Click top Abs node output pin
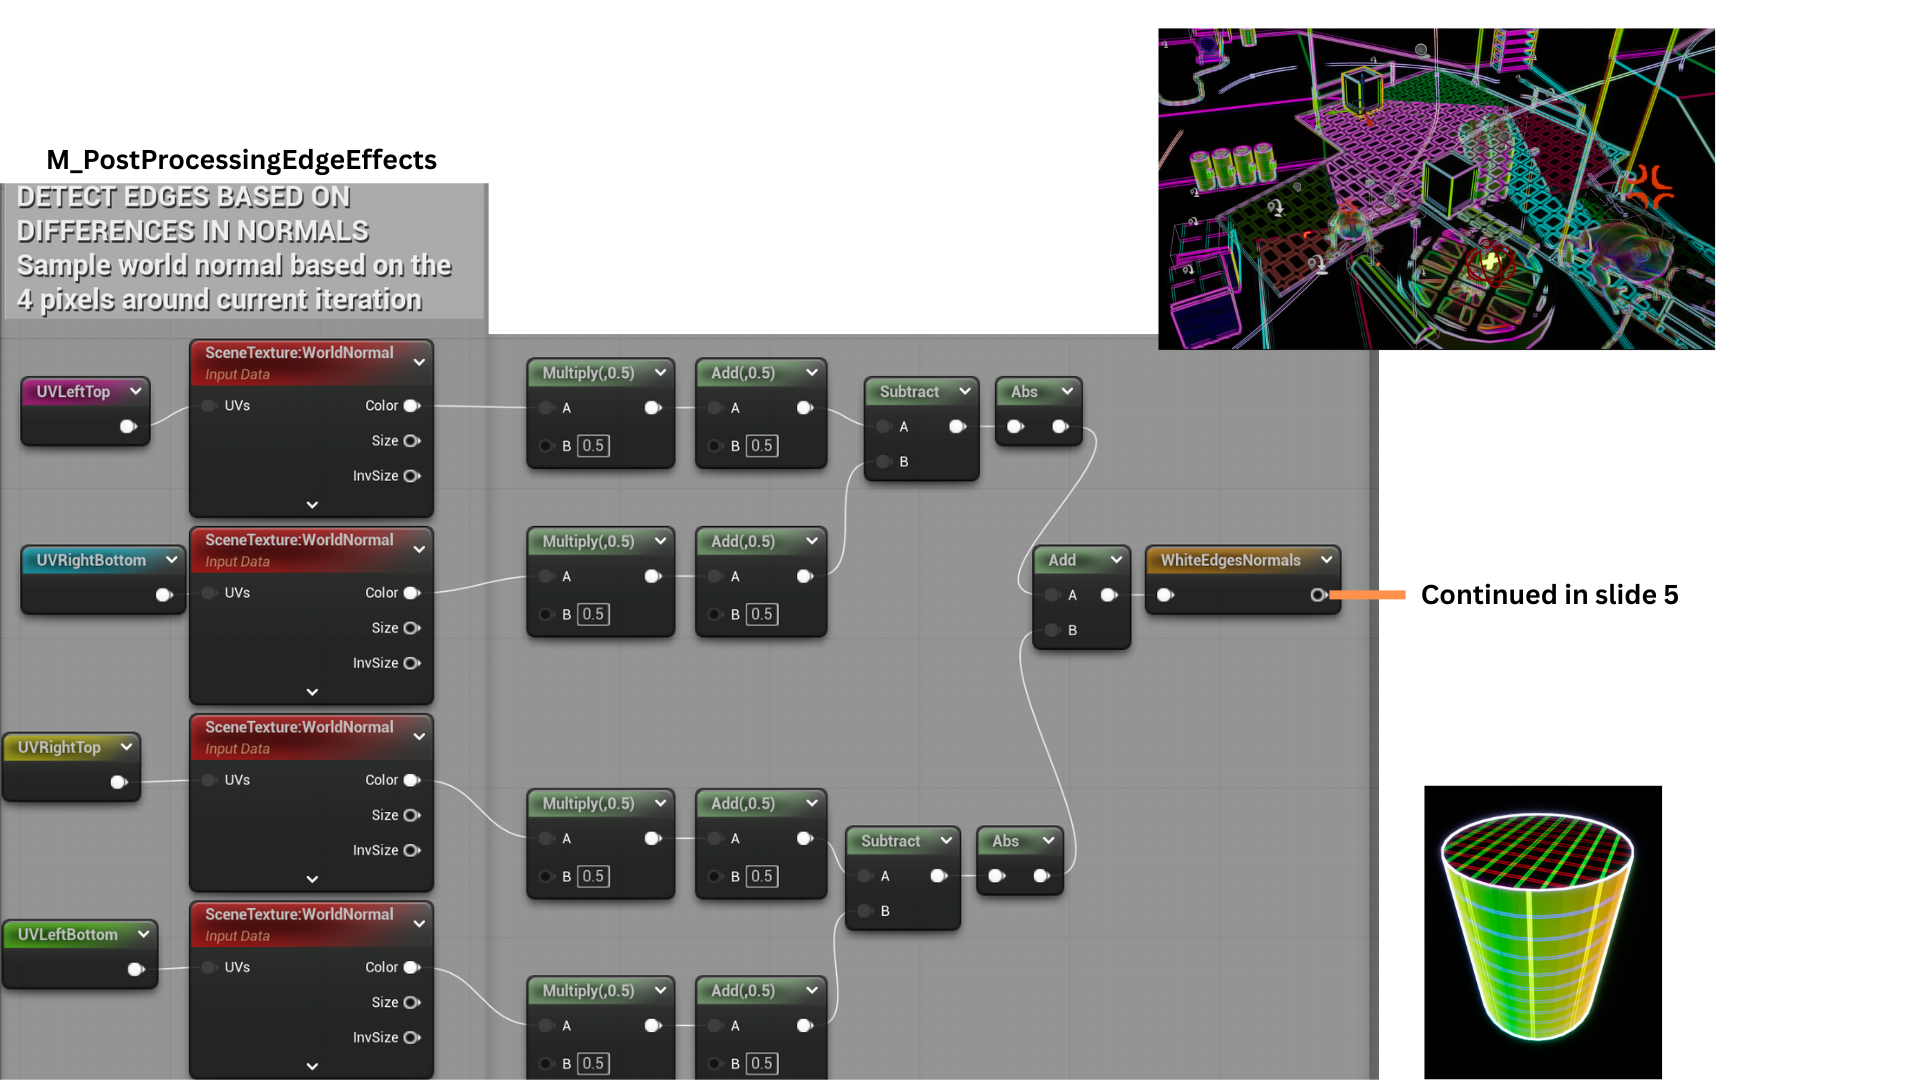This screenshot has height=1080, width=1920. click(x=1060, y=427)
